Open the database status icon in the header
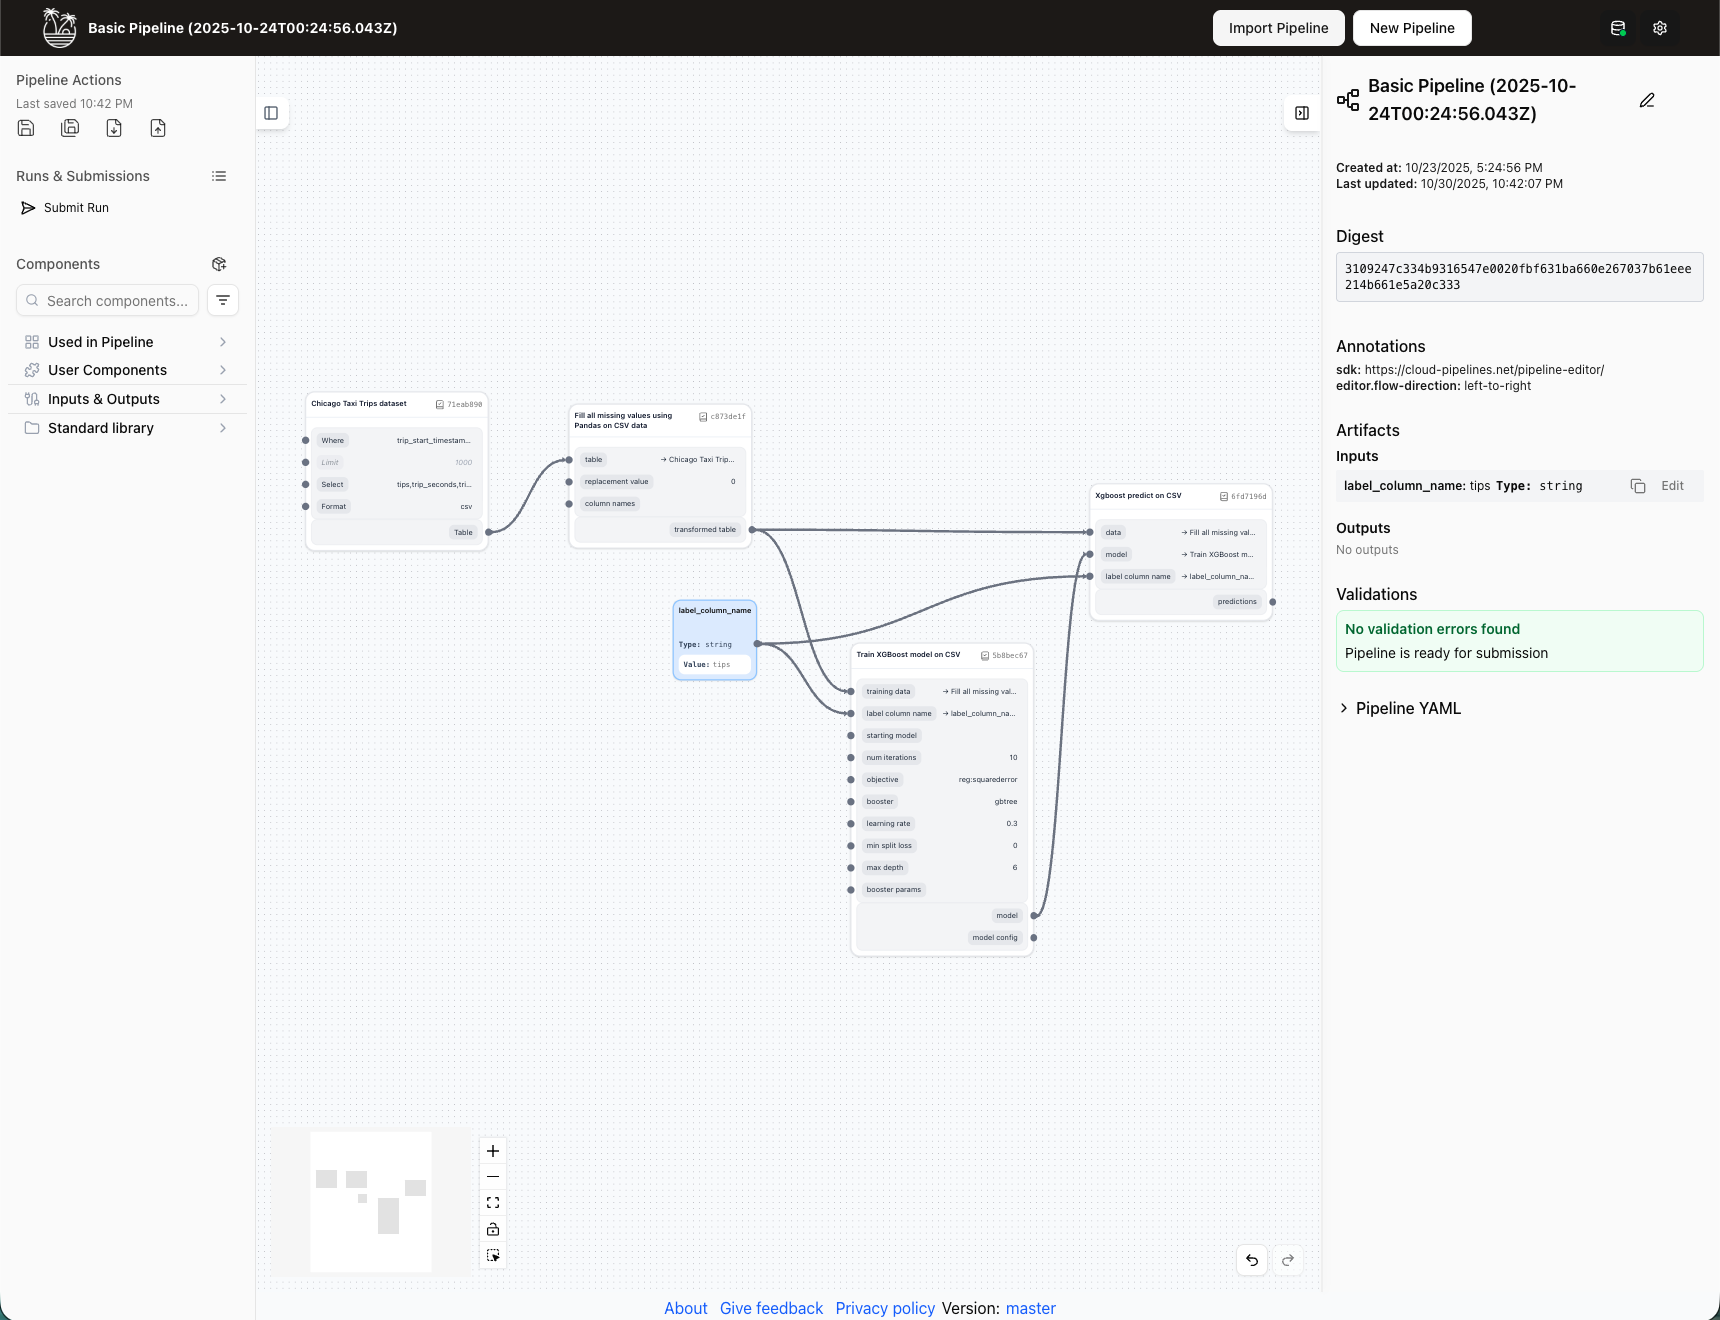The width and height of the screenshot is (1720, 1320). 1619,28
